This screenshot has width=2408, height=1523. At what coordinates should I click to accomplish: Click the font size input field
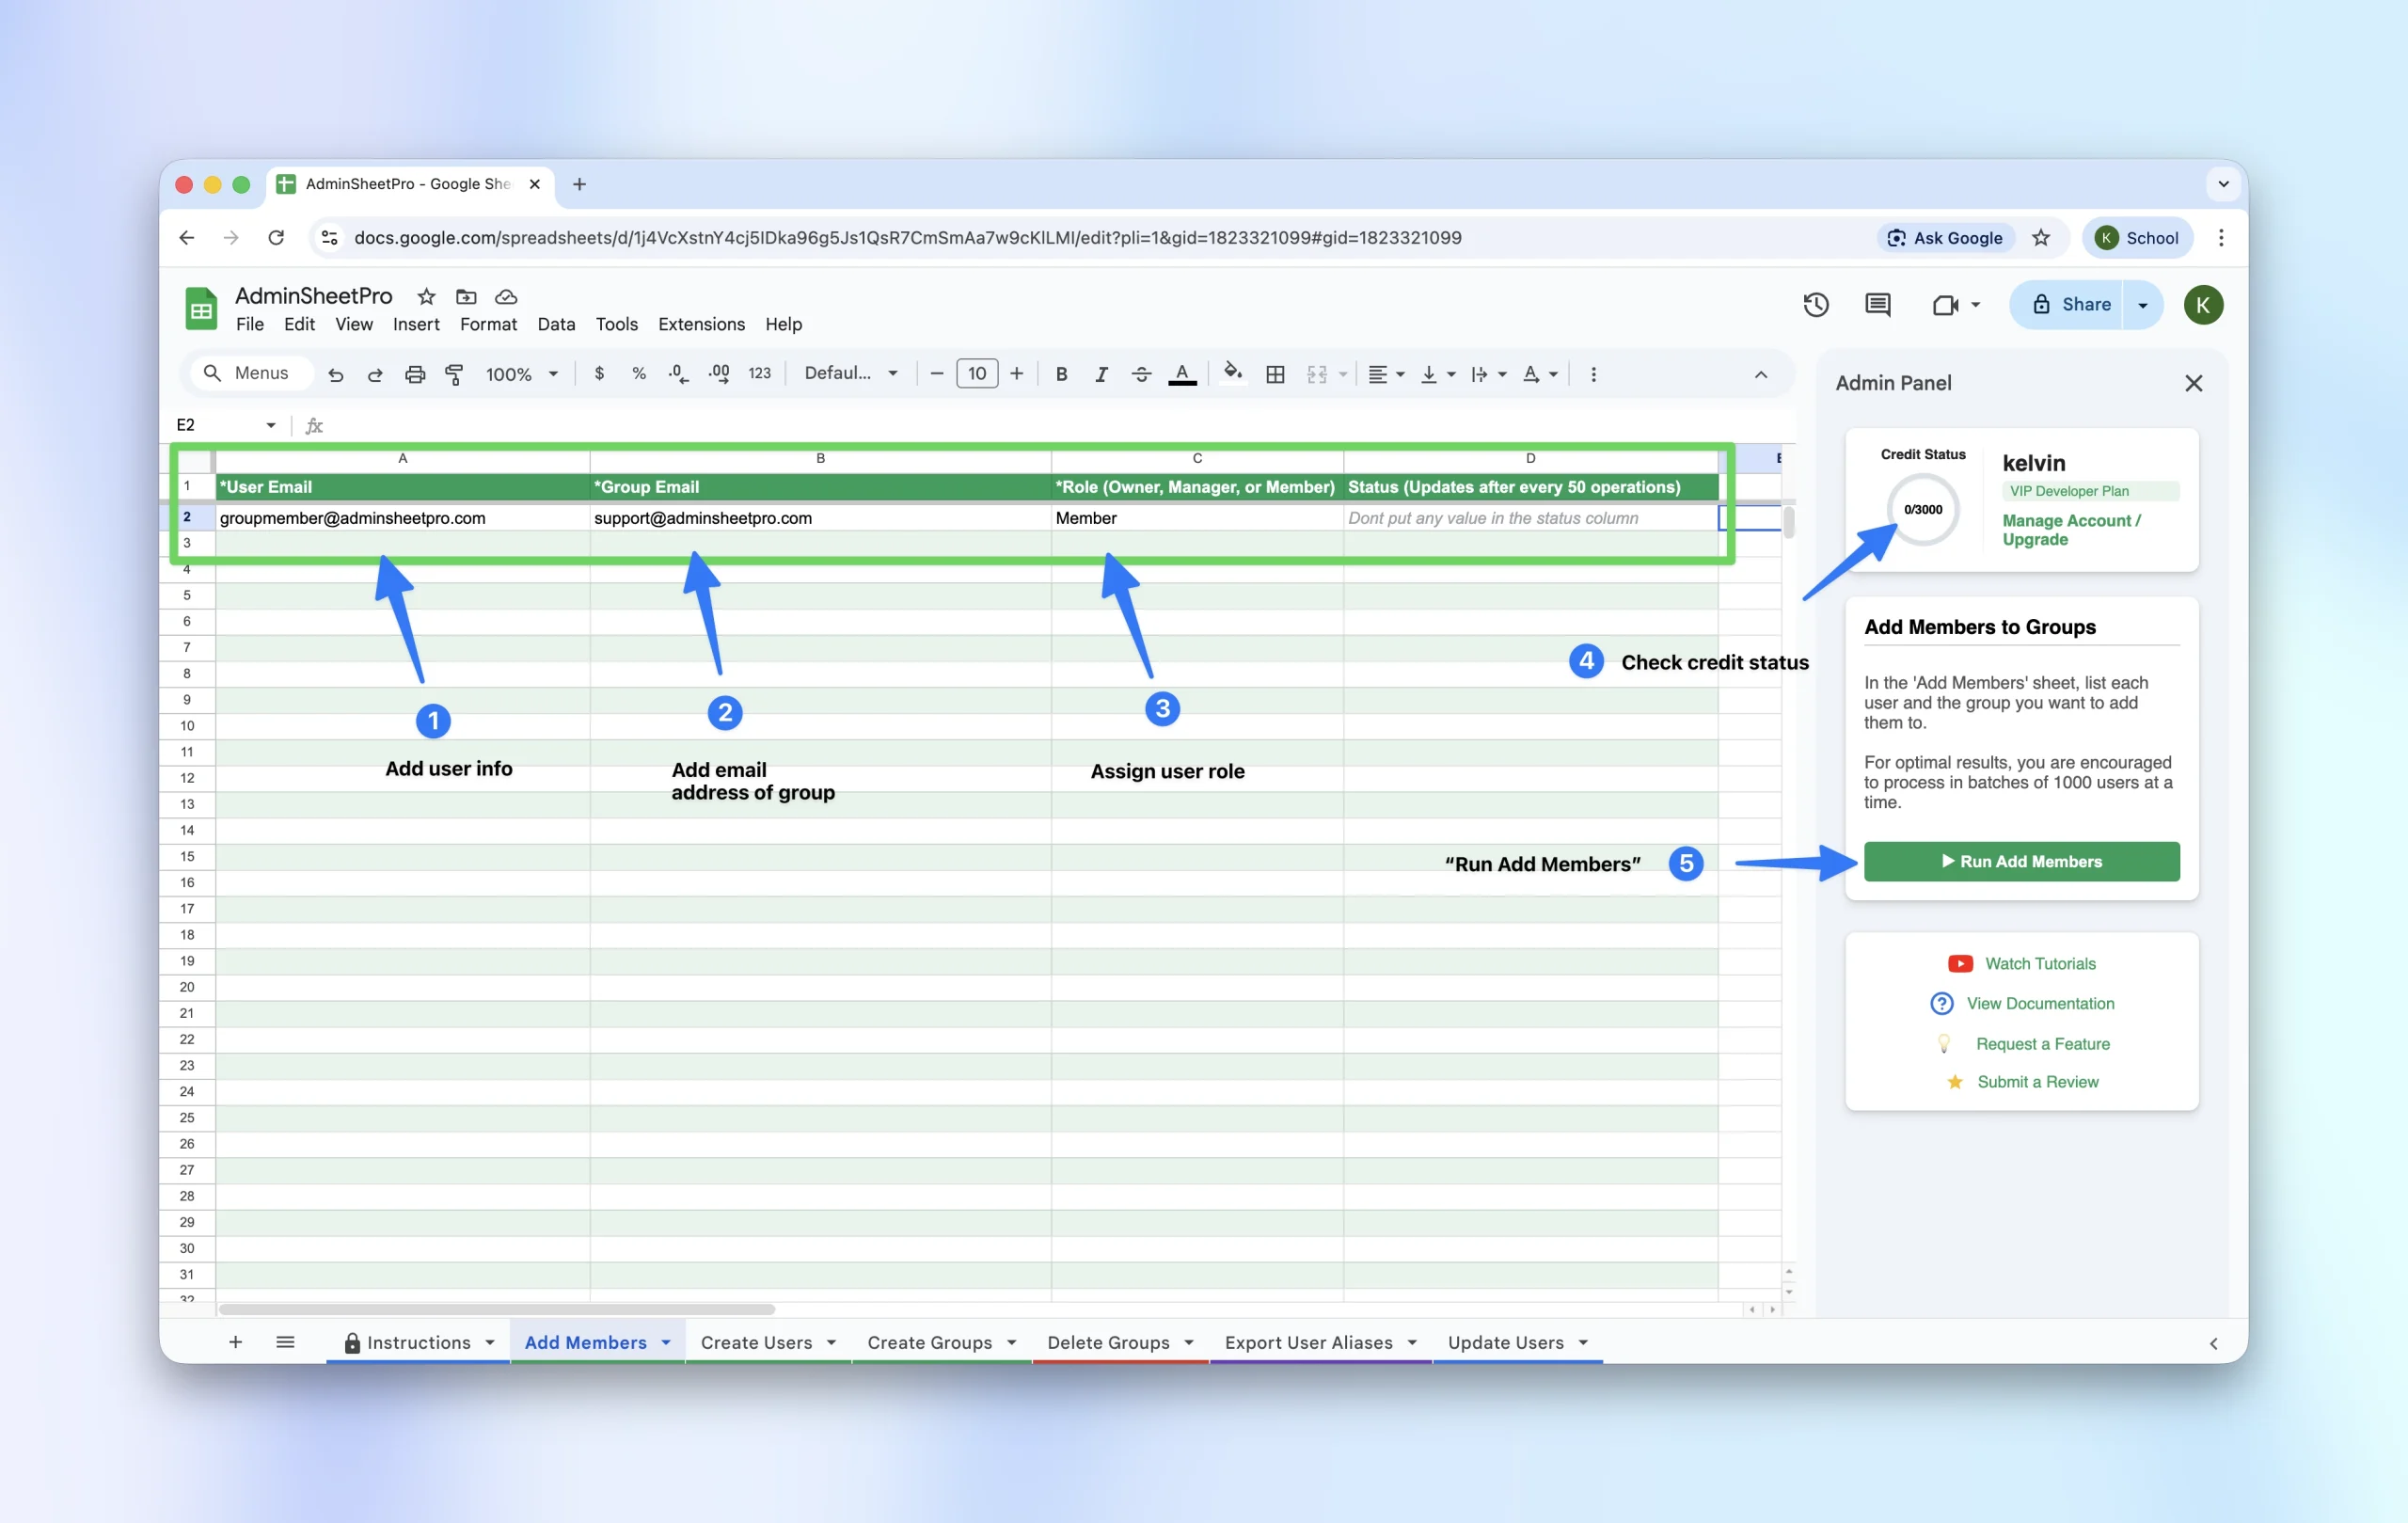[977, 373]
